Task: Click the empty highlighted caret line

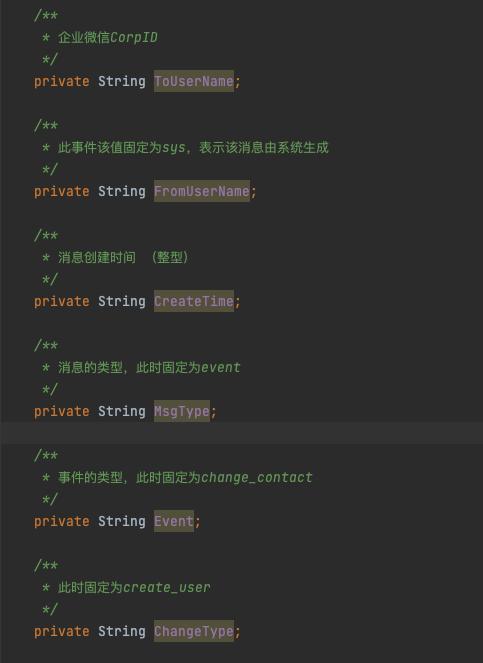Action: click(242, 433)
